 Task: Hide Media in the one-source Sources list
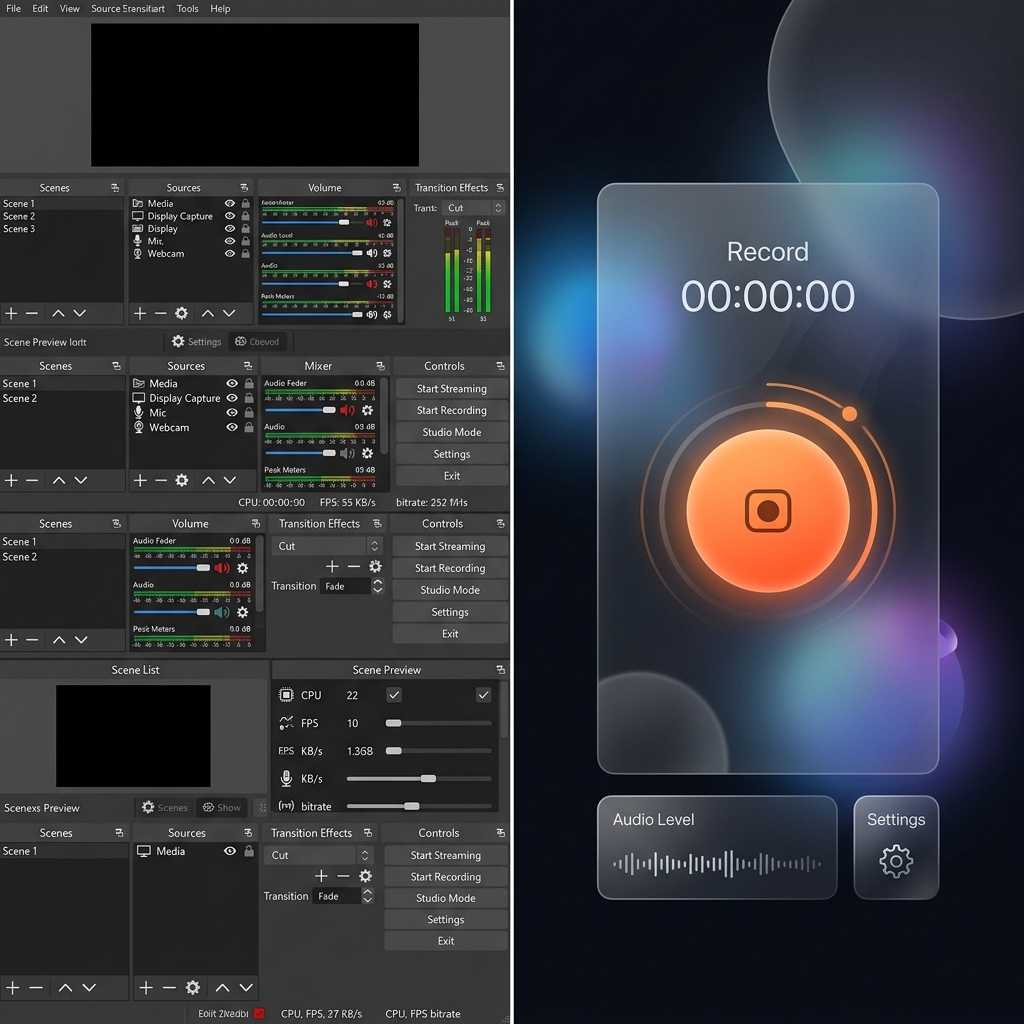point(230,851)
